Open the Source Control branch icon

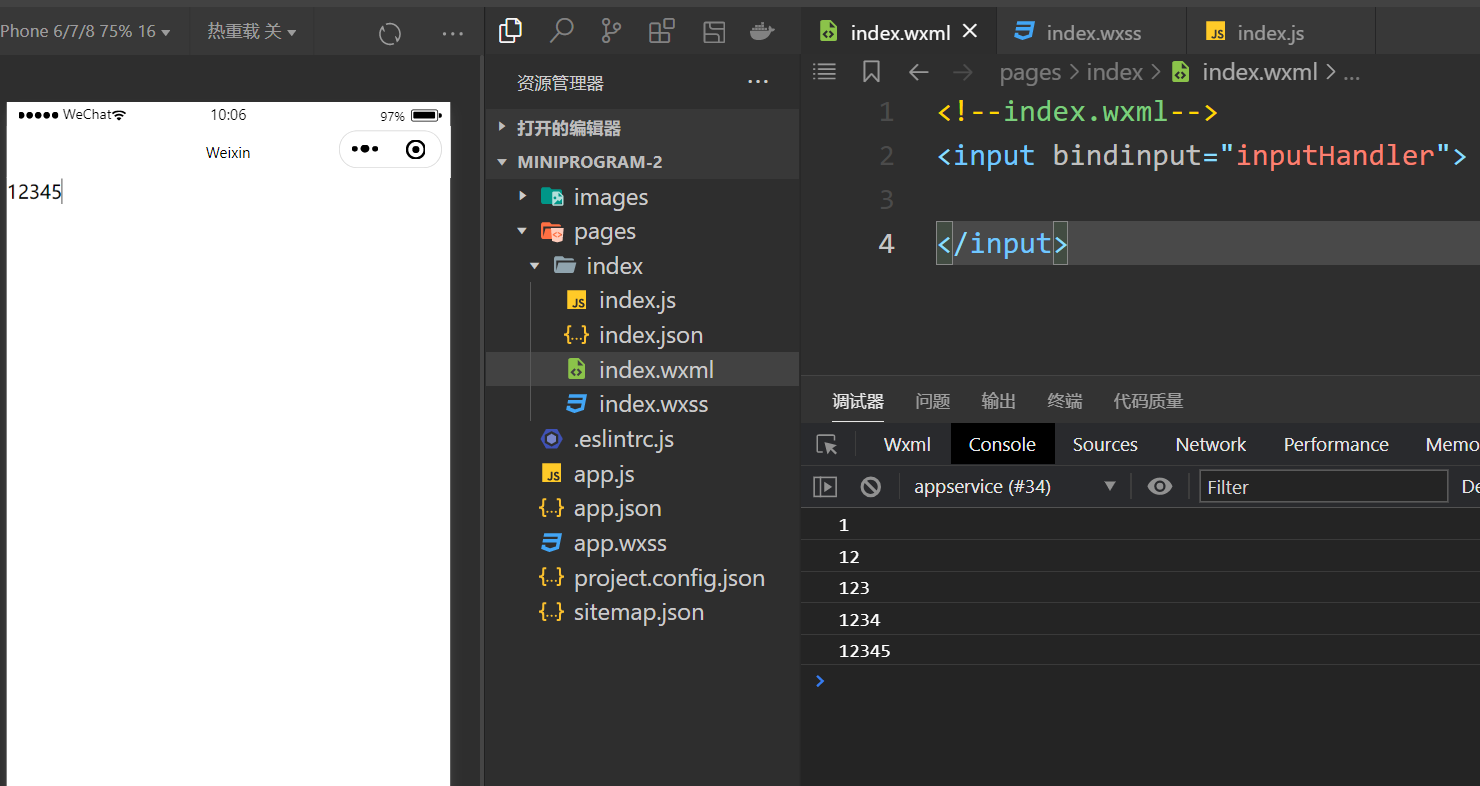611,31
